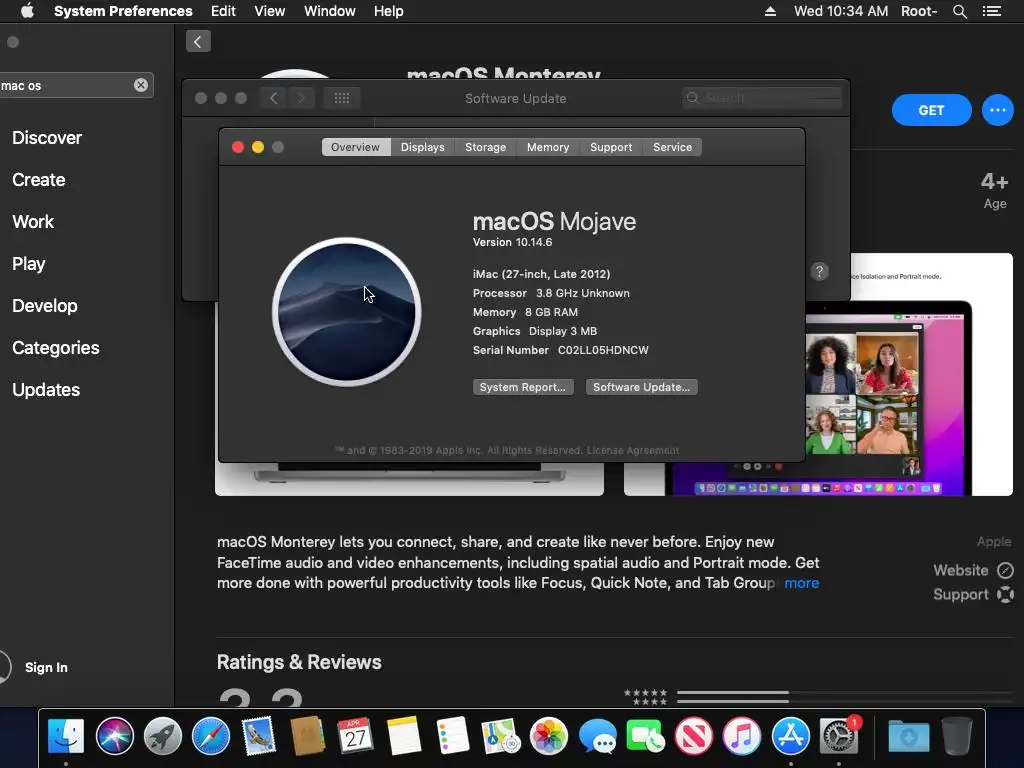1024x768 pixels.
Task: Open Finder from the Dock
Action: 66,736
